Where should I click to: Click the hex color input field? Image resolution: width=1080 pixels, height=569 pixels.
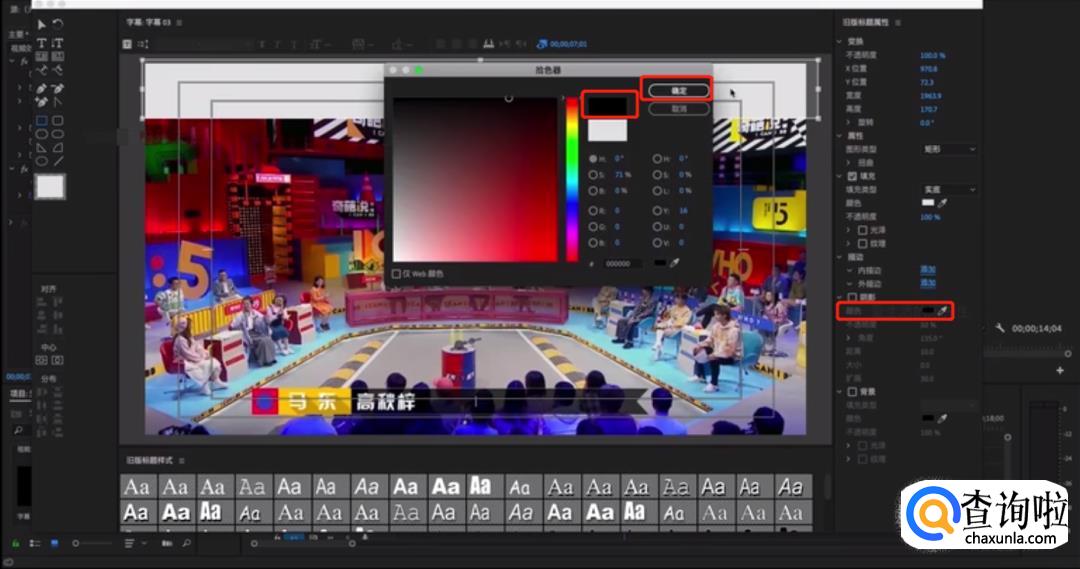click(622, 264)
